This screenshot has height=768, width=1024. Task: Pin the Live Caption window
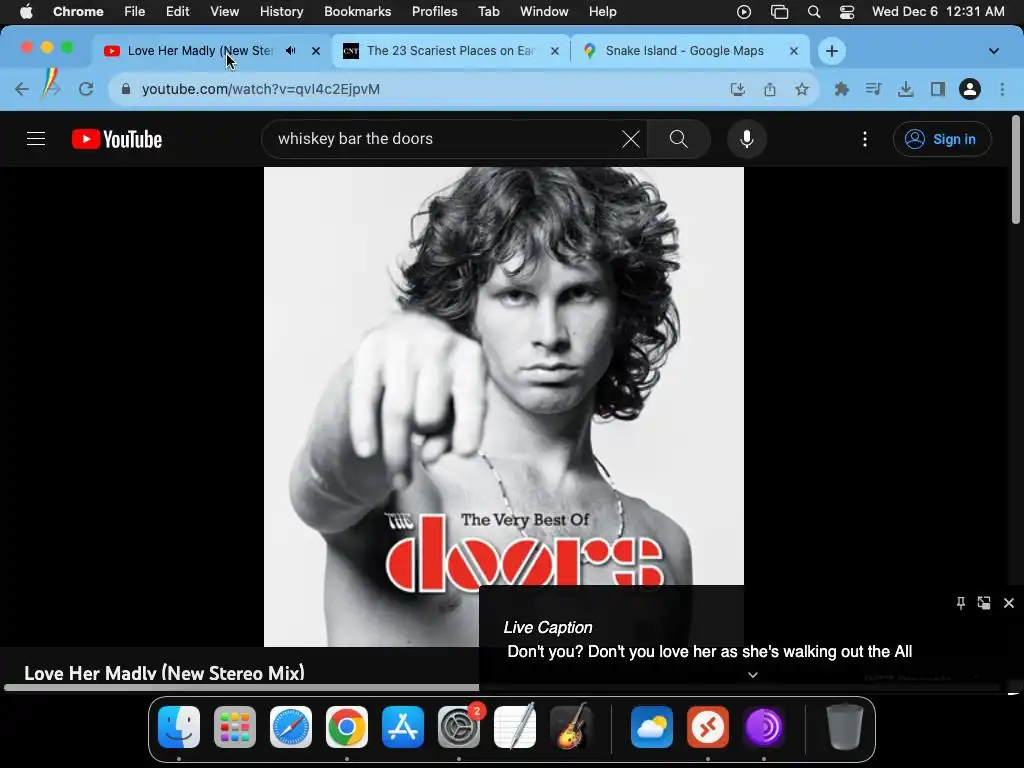pos(961,603)
